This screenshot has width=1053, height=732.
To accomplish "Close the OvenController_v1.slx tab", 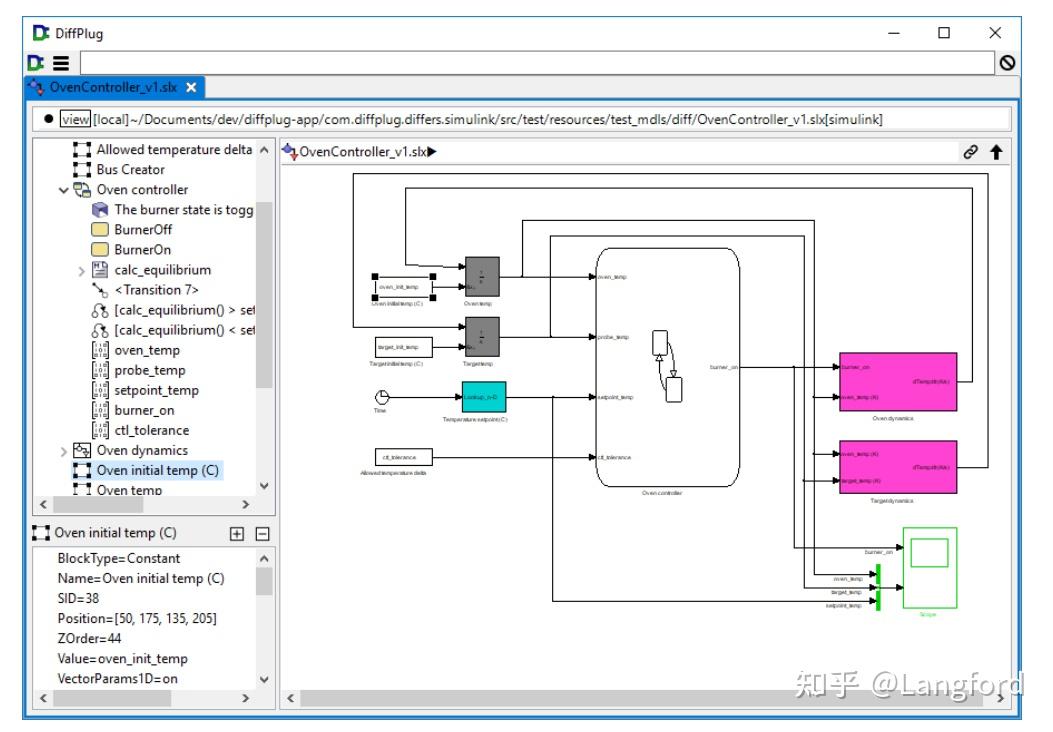I will point(191,87).
